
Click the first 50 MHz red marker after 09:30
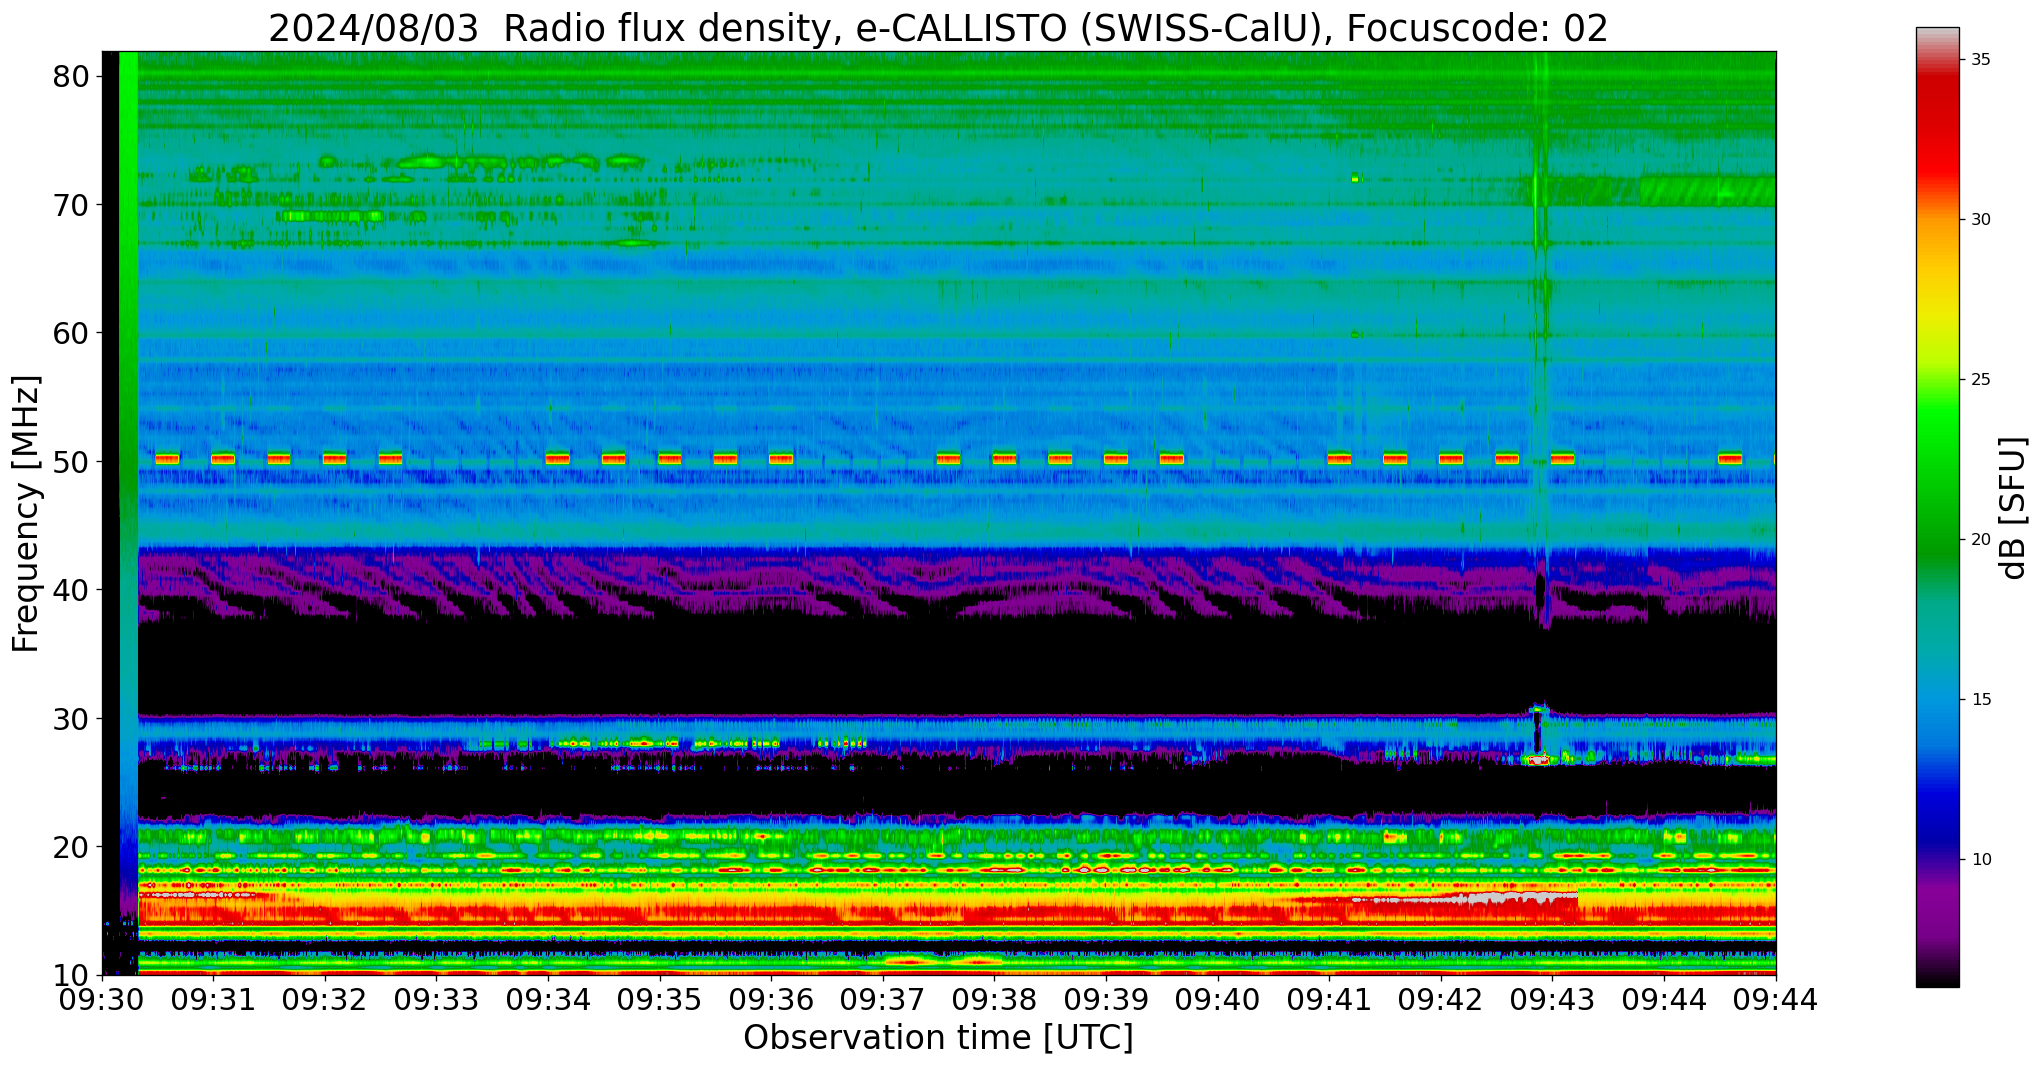(x=167, y=459)
